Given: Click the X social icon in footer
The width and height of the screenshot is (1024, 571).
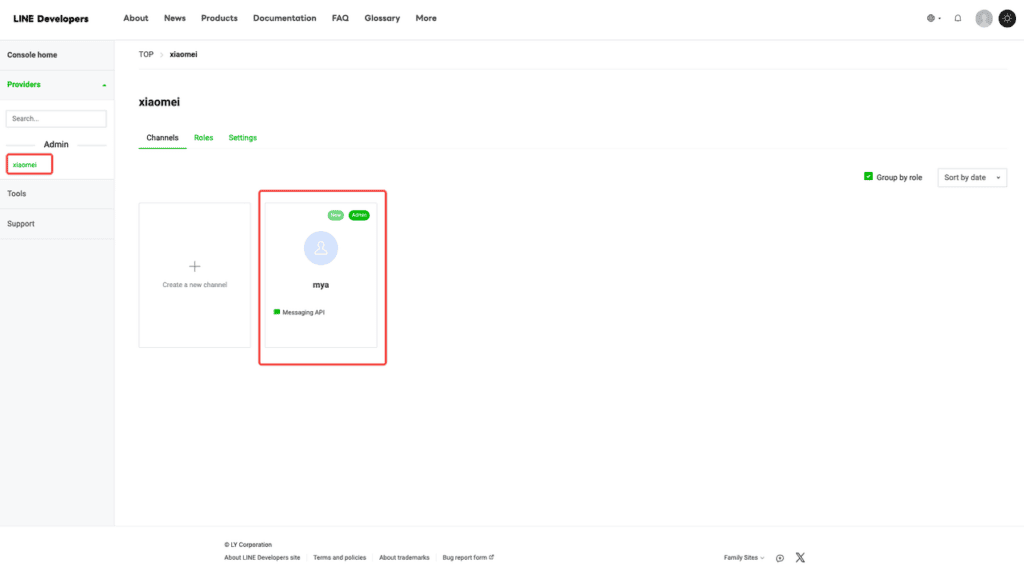Looking at the screenshot, I should pos(800,557).
